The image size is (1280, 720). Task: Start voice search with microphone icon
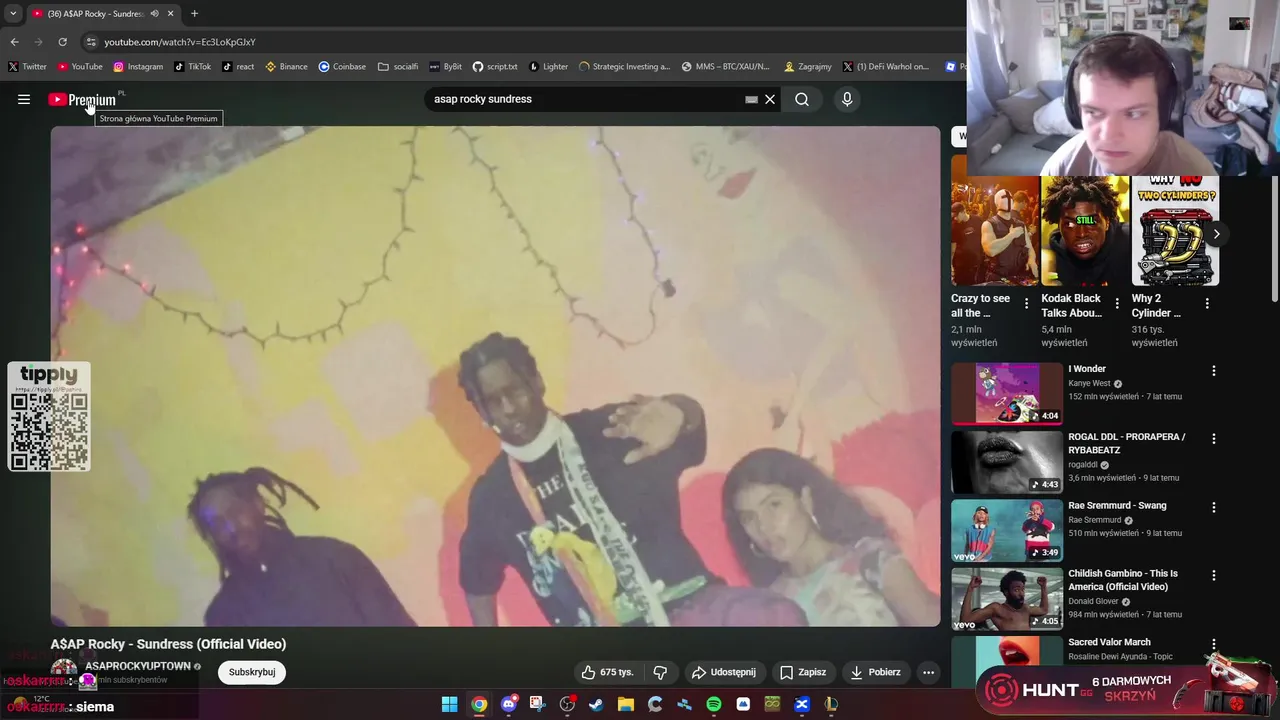coord(847,99)
